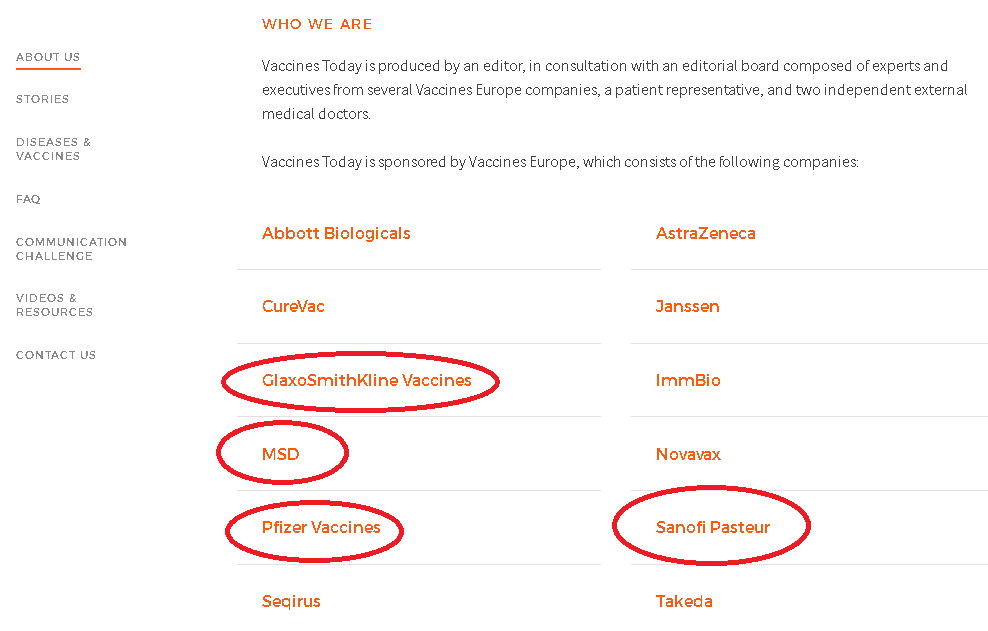This screenshot has height=631, width=988.
Task: Open the Novavax link
Action: (688, 454)
